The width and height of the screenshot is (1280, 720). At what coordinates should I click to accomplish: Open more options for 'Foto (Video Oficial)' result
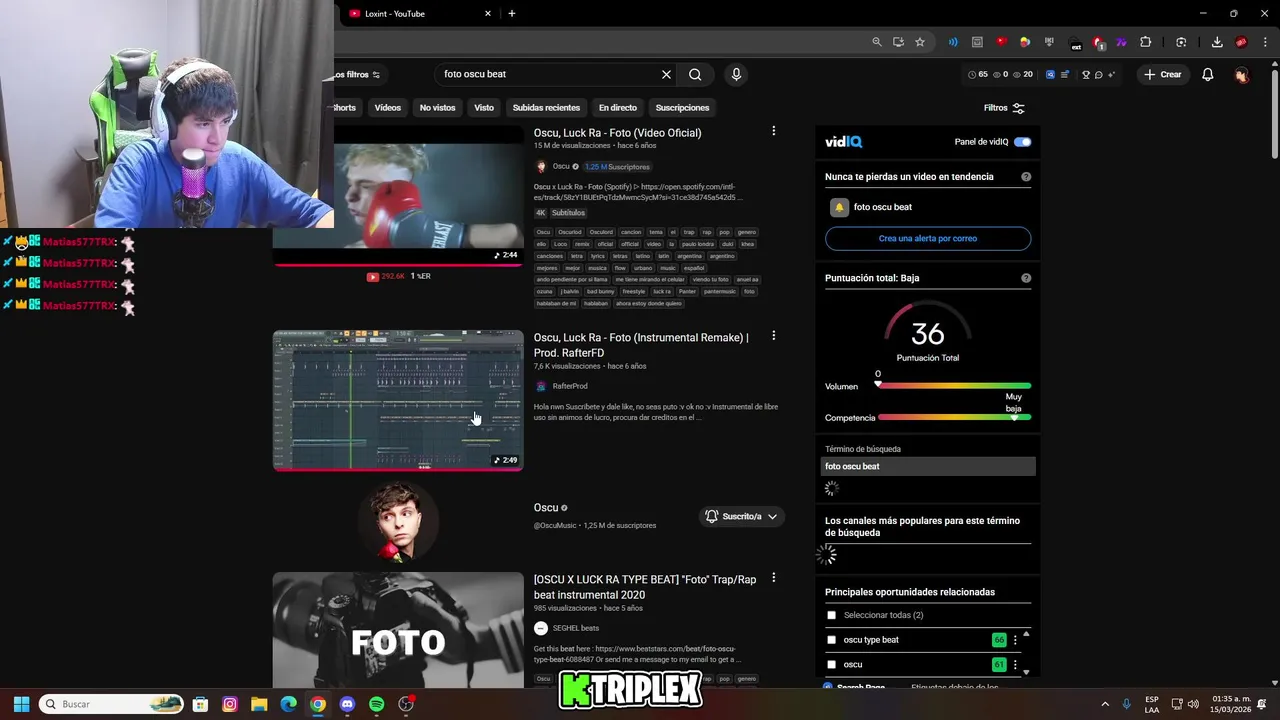(x=773, y=131)
